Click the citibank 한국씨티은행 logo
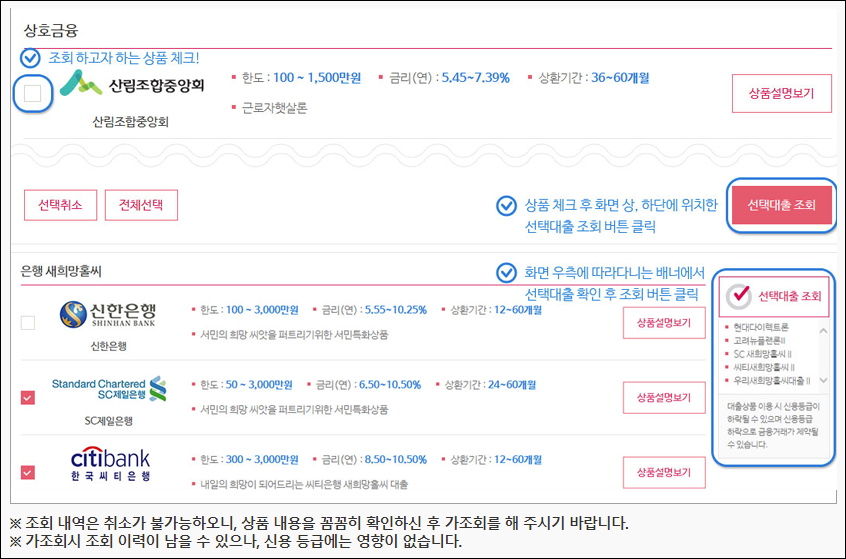The image size is (846, 559). (x=110, y=465)
